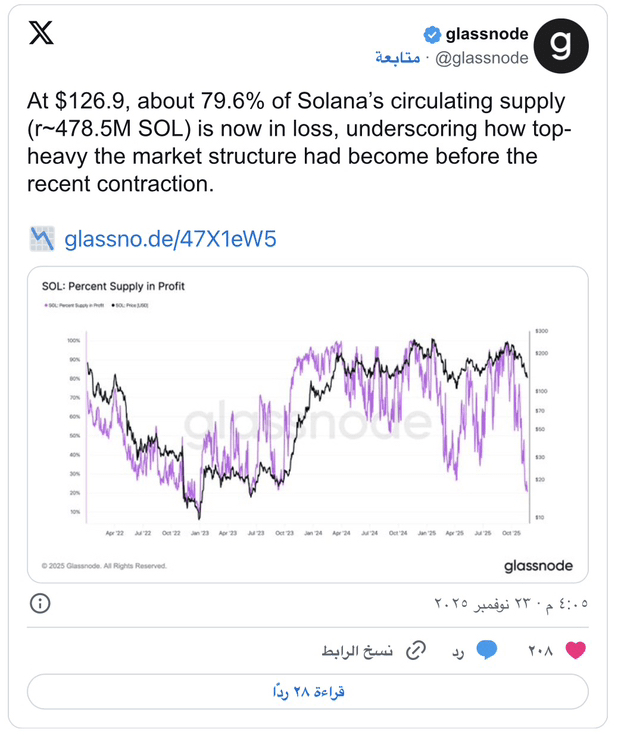Open the glassno.de/47X1eW5 link

(170, 239)
